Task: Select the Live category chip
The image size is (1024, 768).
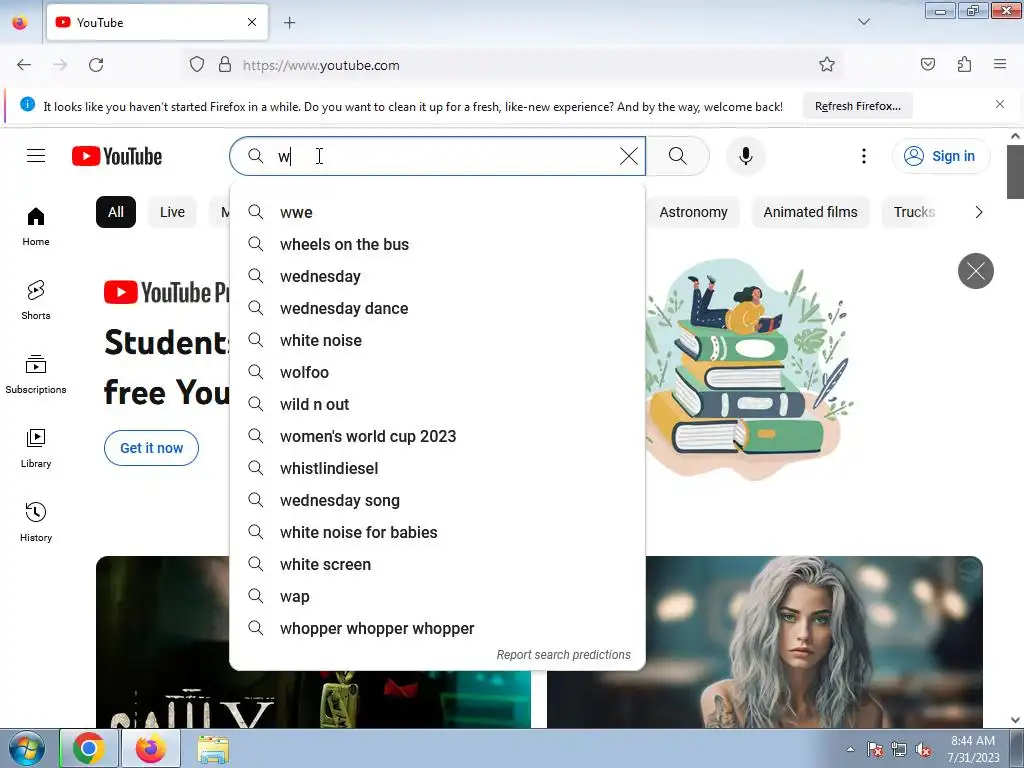Action: coord(172,212)
